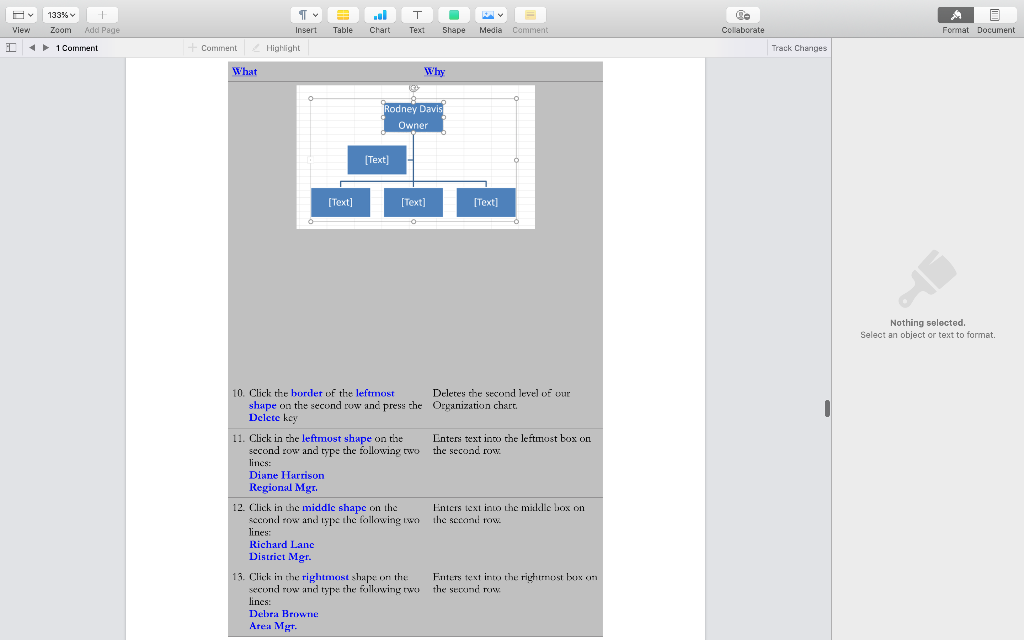
Task: Click the Add Page button
Action: click(102, 15)
